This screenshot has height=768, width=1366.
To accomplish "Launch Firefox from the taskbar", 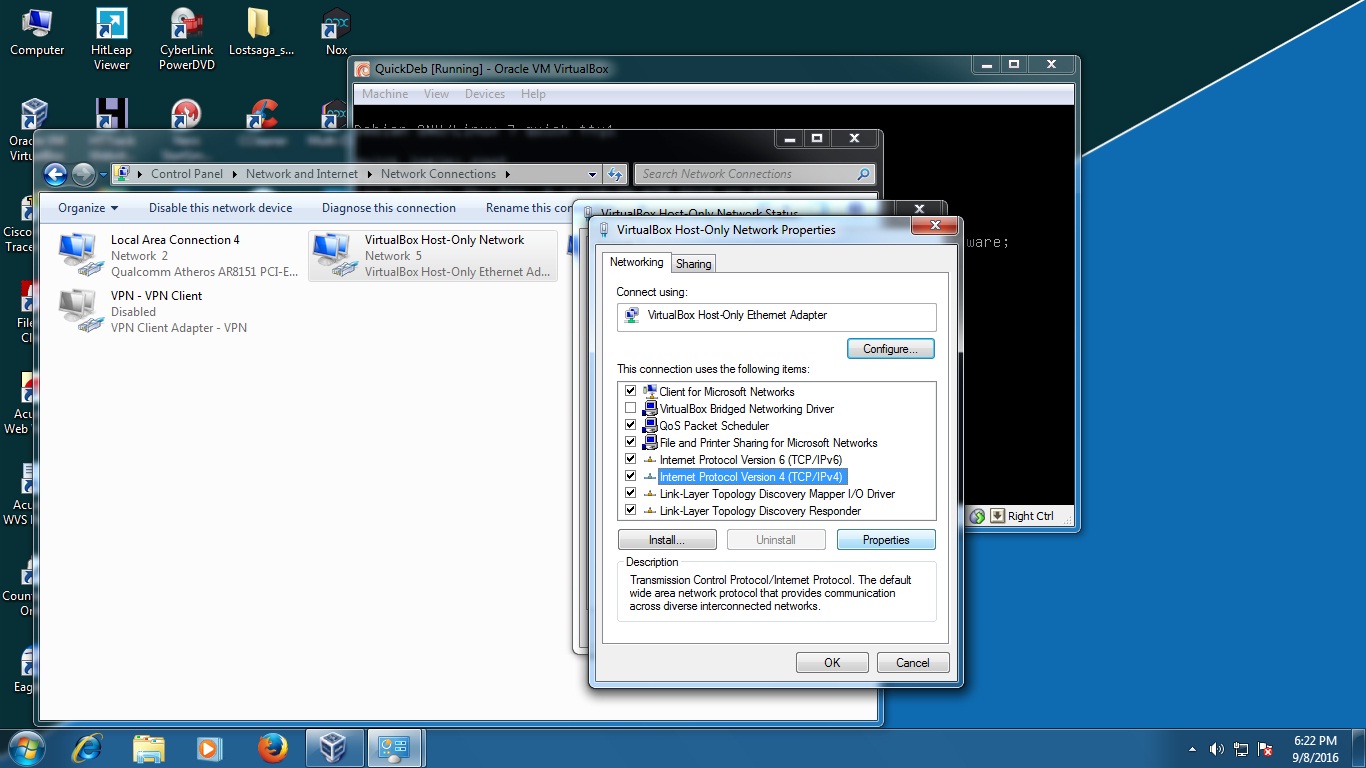I will [x=271, y=748].
